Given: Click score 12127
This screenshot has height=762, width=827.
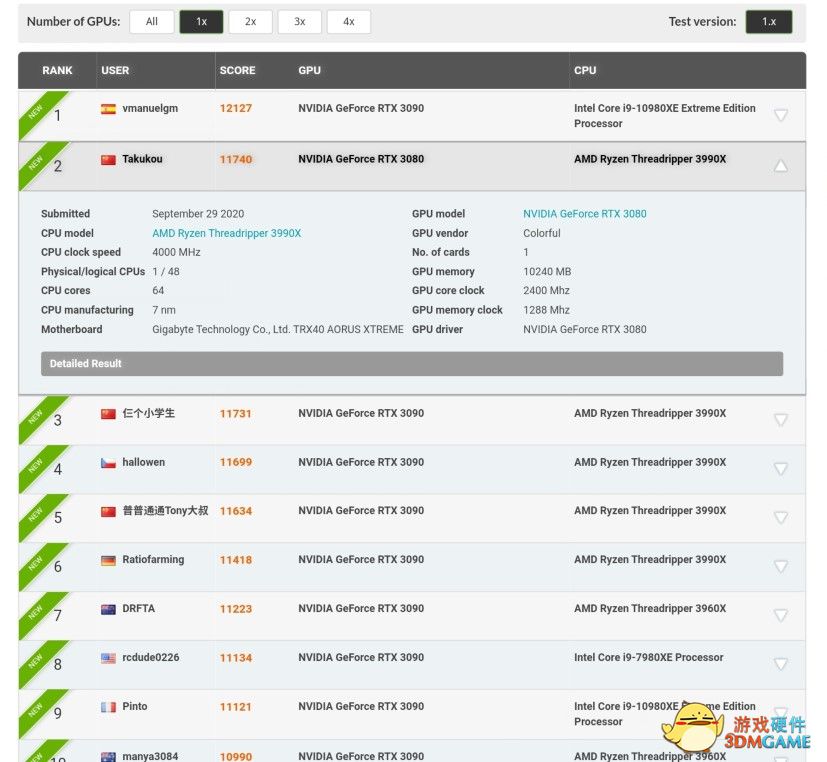Looking at the screenshot, I should (236, 108).
